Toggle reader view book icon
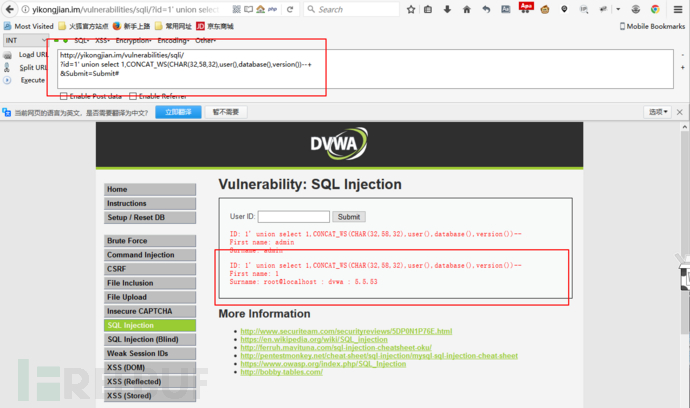The width and height of the screenshot is (690, 408). [x=249, y=9]
